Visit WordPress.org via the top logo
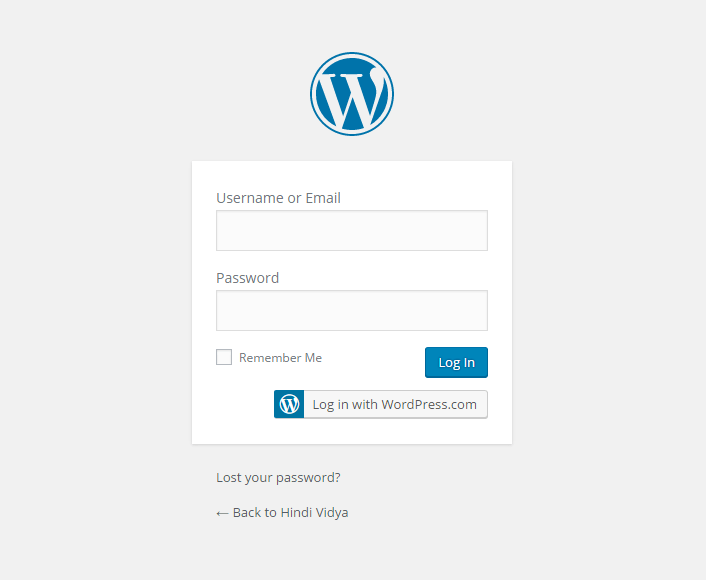The width and height of the screenshot is (706, 580). pyautogui.click(x=352, y=94)
